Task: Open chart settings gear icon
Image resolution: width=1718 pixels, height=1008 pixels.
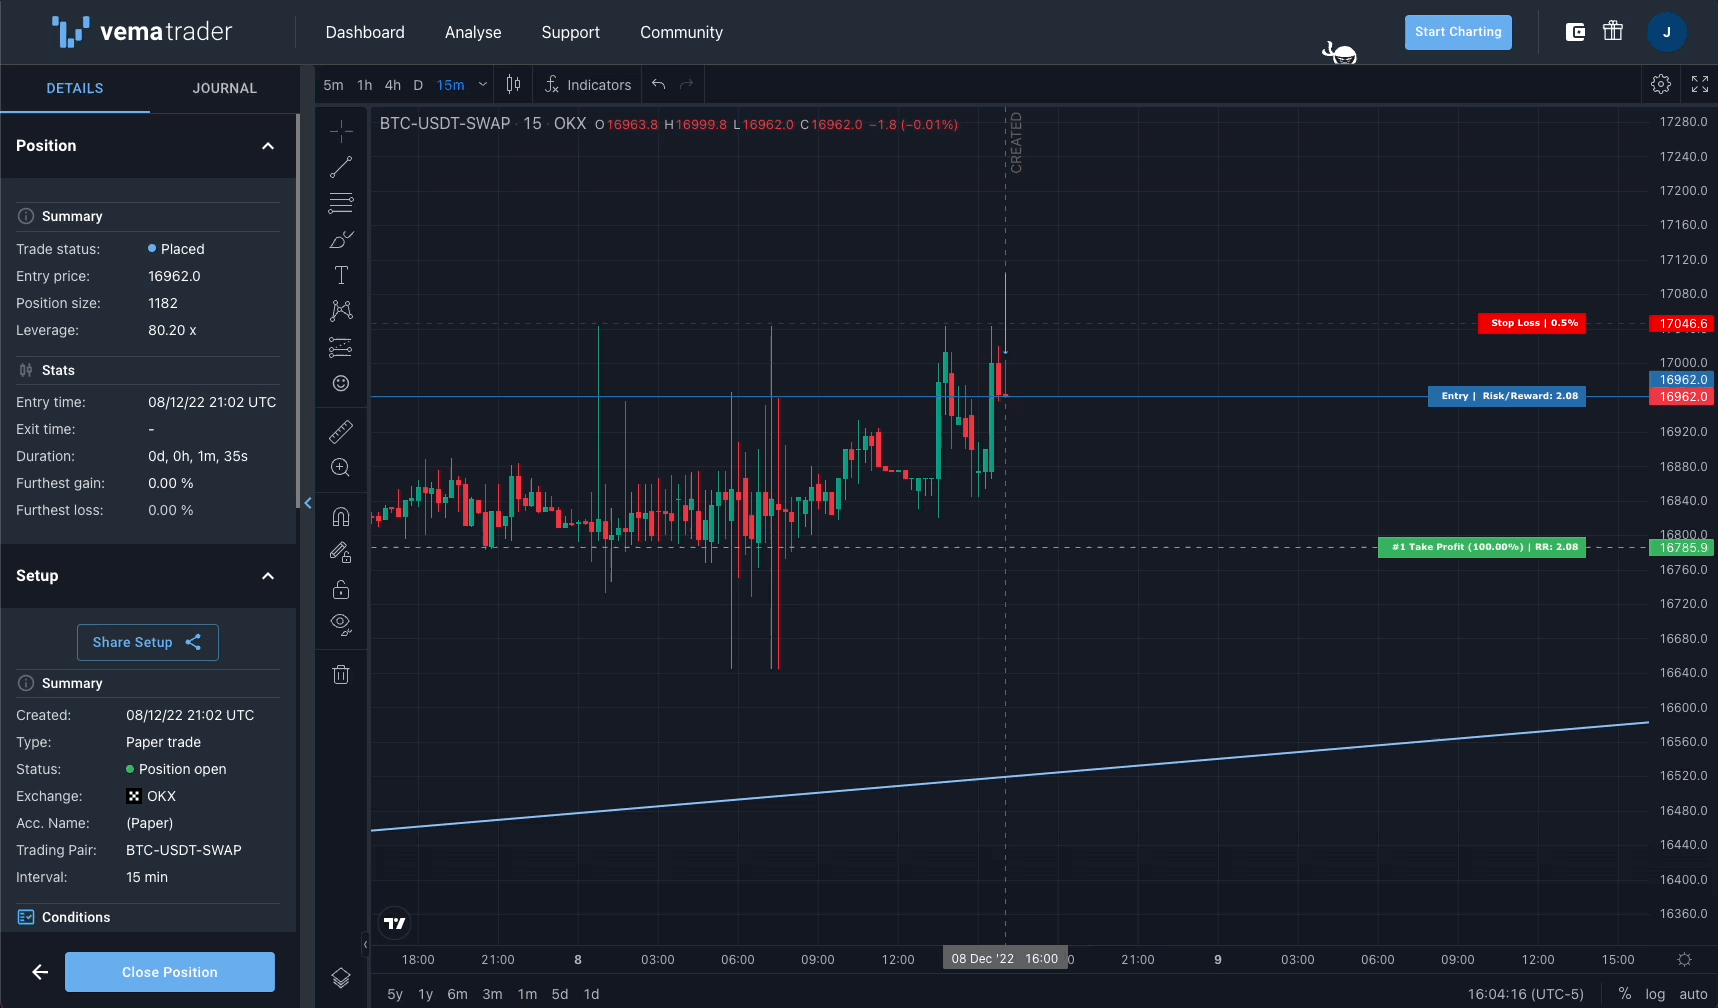Action: 1661,85
